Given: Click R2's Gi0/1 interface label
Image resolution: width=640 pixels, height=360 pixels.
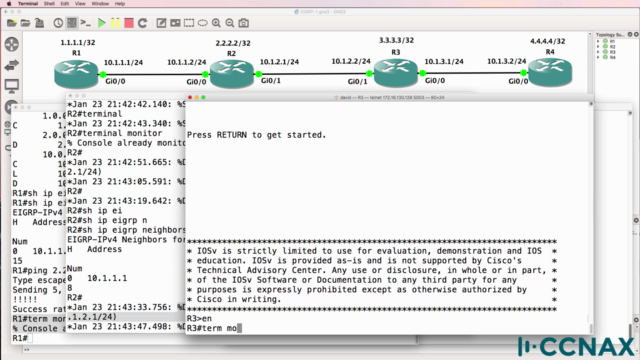Looking at the screenshot, I should [271, 81].
